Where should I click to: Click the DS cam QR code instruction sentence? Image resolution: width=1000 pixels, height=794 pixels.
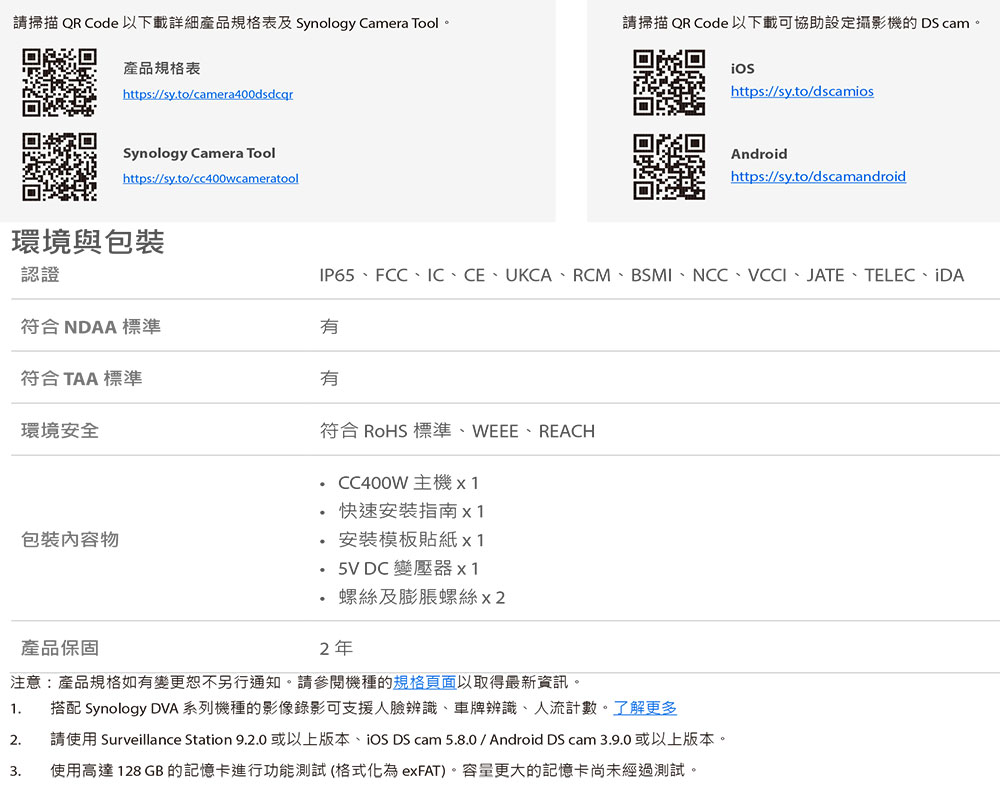tap(802, 23)
